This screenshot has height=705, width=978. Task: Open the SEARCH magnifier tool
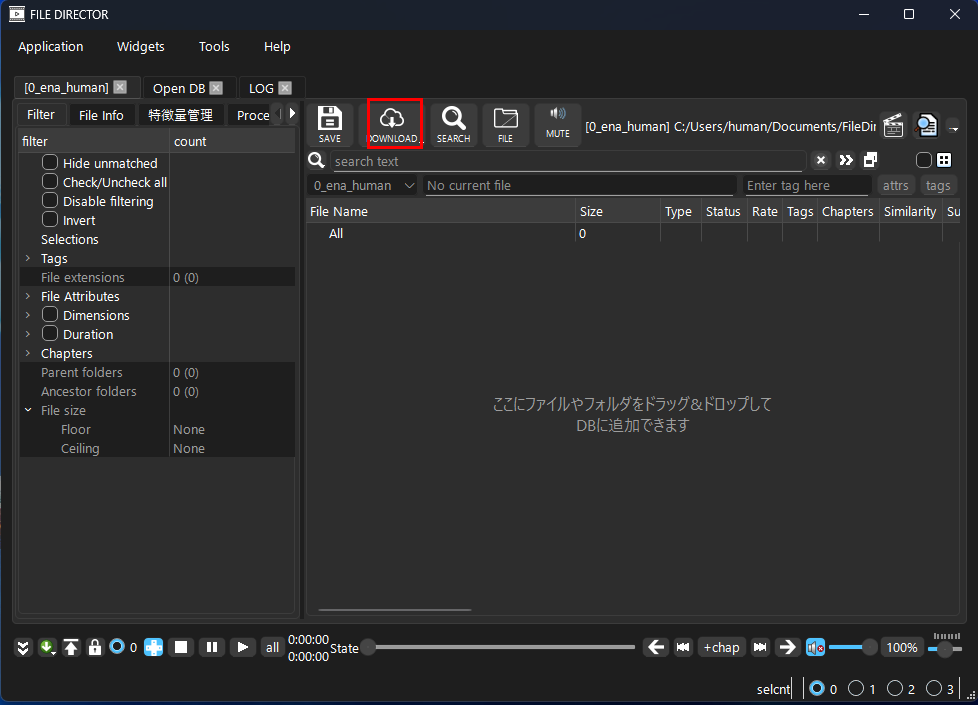pyautogui.click(x=453, y=125)
